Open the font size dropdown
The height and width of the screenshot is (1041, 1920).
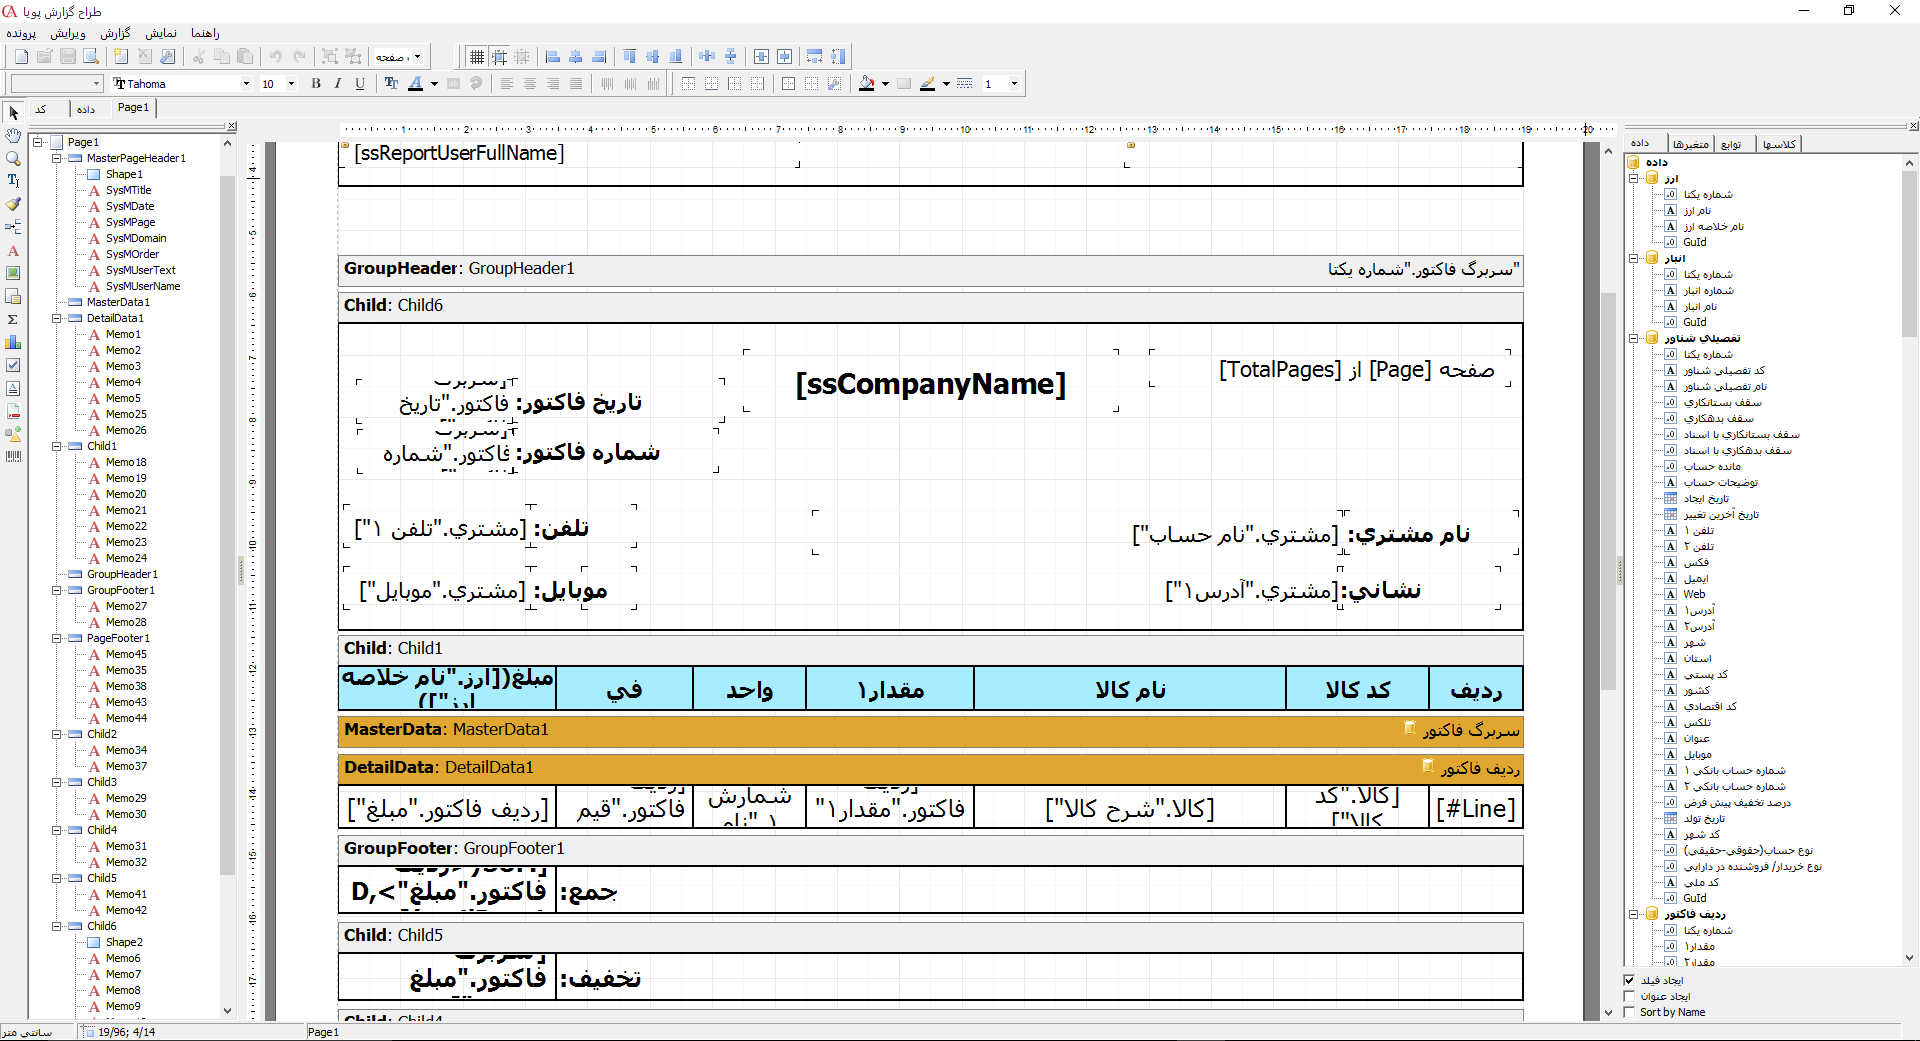[292, 84]
